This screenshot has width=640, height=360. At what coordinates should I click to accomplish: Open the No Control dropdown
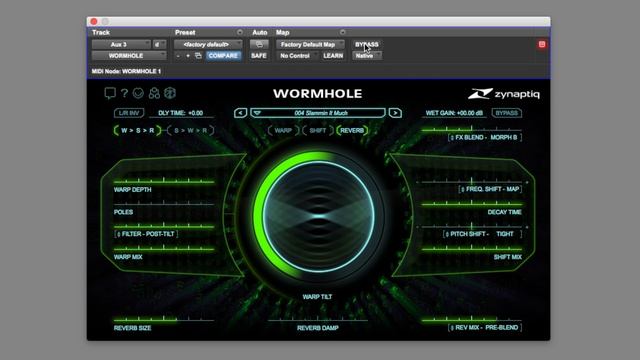click(x=298, y=56)
